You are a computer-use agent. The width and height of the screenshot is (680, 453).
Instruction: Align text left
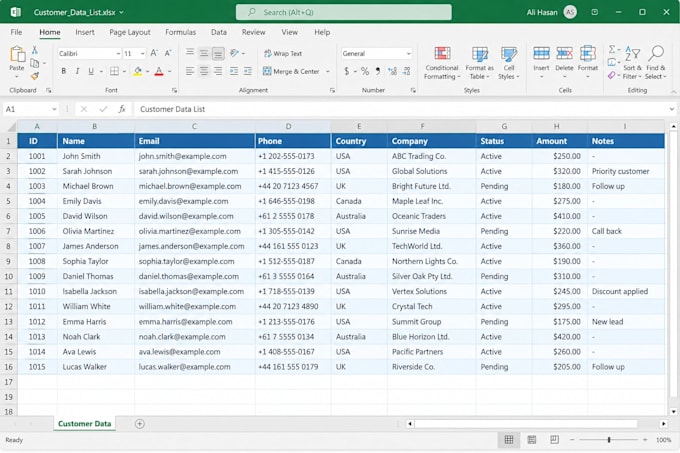tap(190, 71)
